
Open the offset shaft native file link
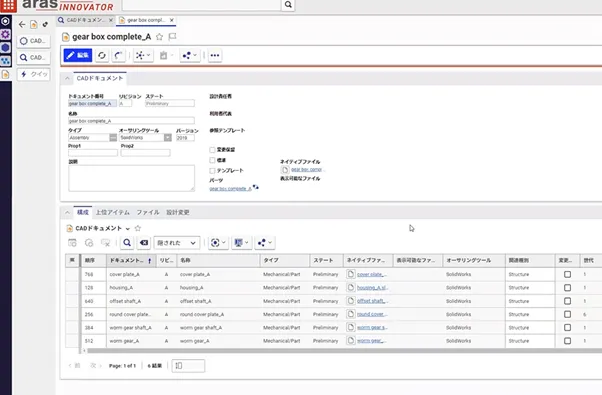point(371,301)
